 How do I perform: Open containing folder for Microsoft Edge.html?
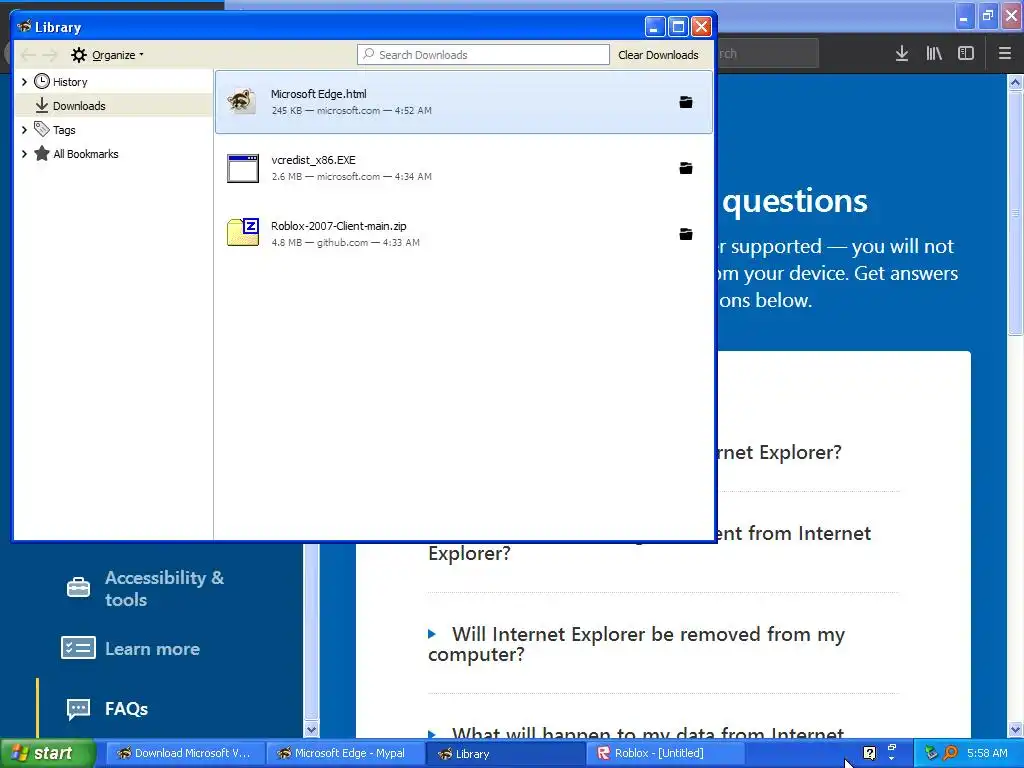pos(686,103)
